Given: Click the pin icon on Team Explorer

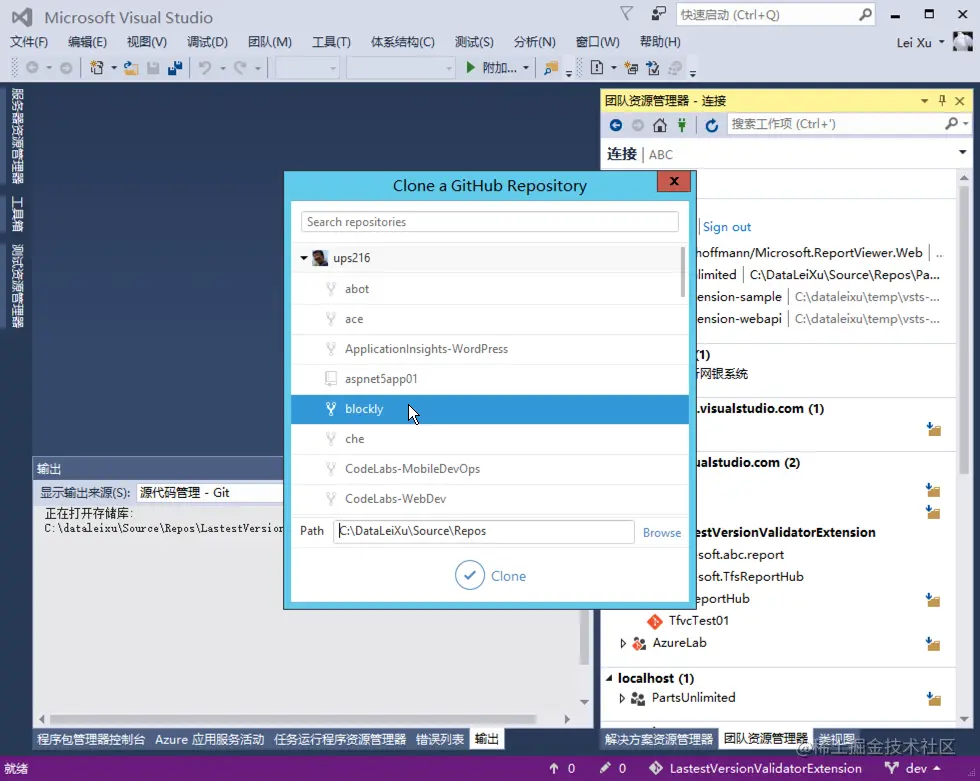Looking at the screenshot, I should tap(942, 101).
